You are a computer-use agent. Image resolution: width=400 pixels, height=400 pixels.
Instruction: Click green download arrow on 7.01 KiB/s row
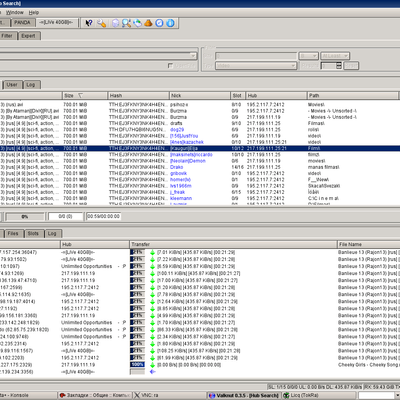153,253
